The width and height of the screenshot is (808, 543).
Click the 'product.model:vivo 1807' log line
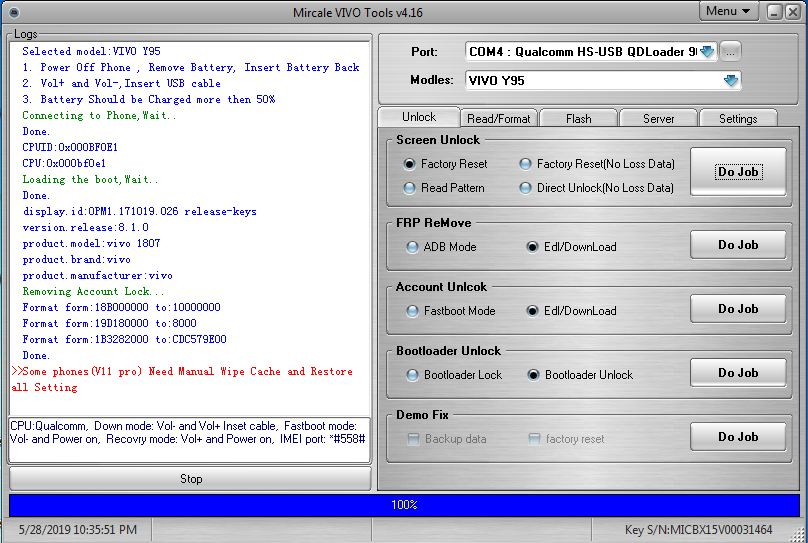coord(91,243)
